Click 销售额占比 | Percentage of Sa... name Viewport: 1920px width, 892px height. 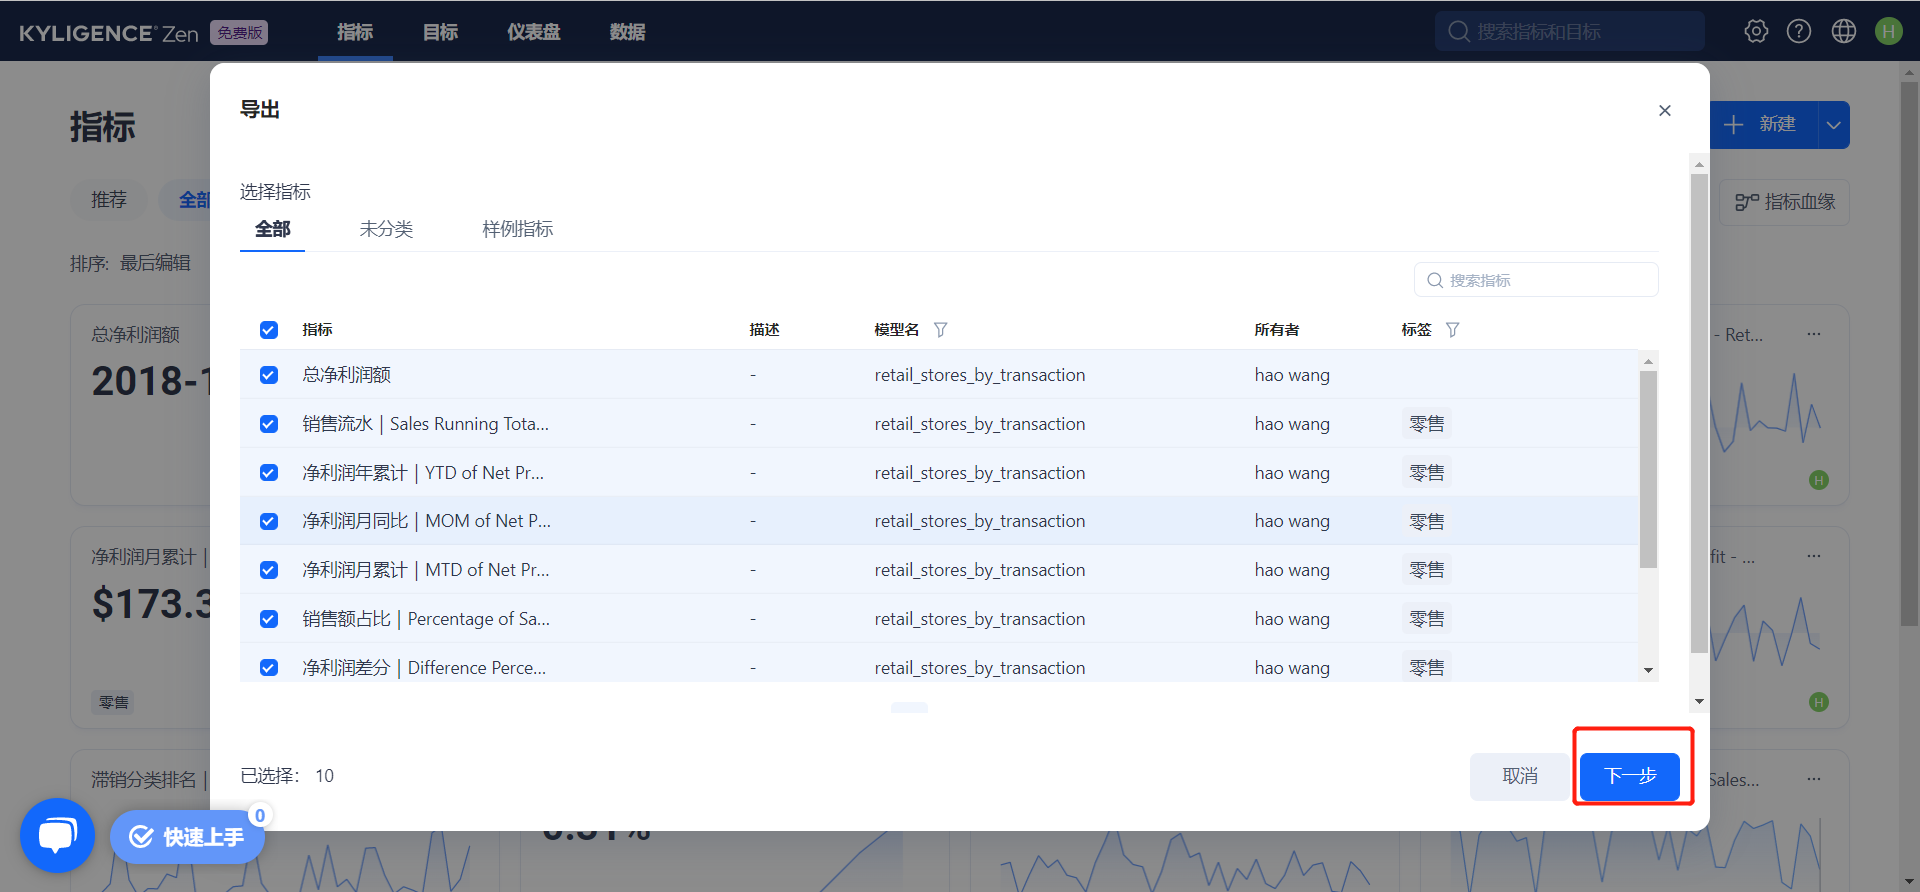426,619
